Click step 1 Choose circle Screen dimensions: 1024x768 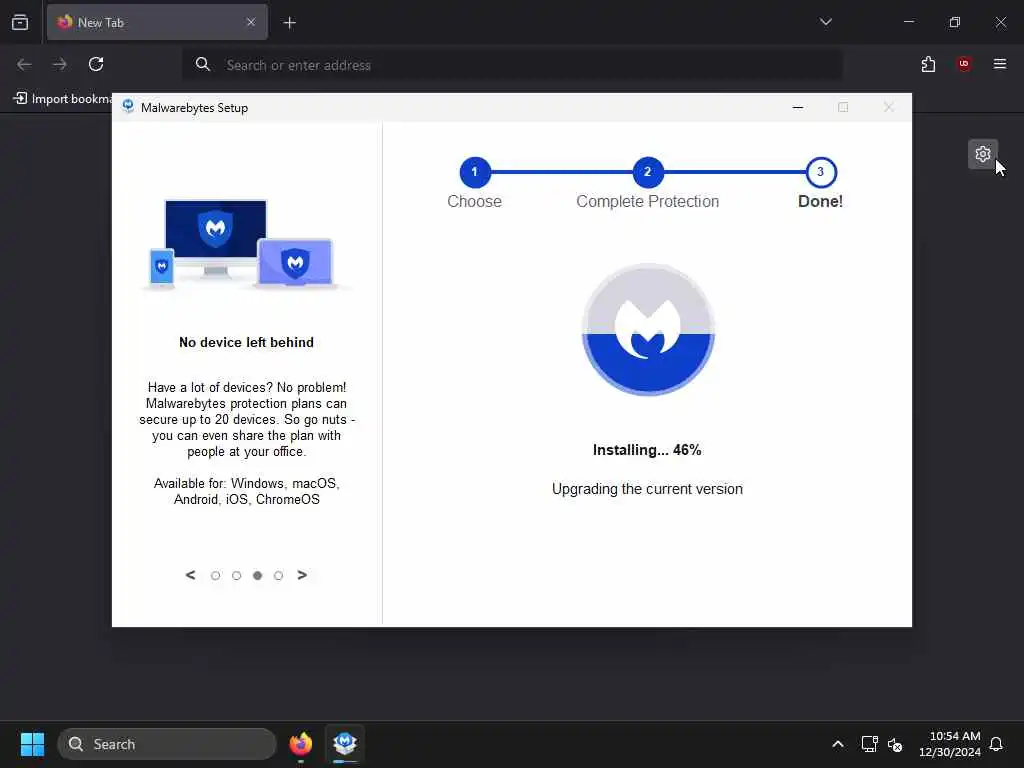click(x=475, y=172)
